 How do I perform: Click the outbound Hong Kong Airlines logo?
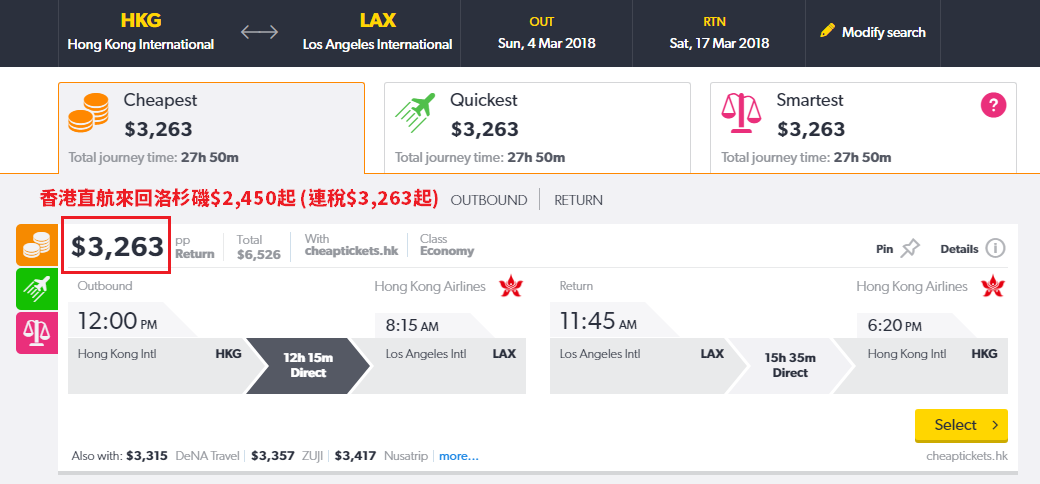pos(511,286)
